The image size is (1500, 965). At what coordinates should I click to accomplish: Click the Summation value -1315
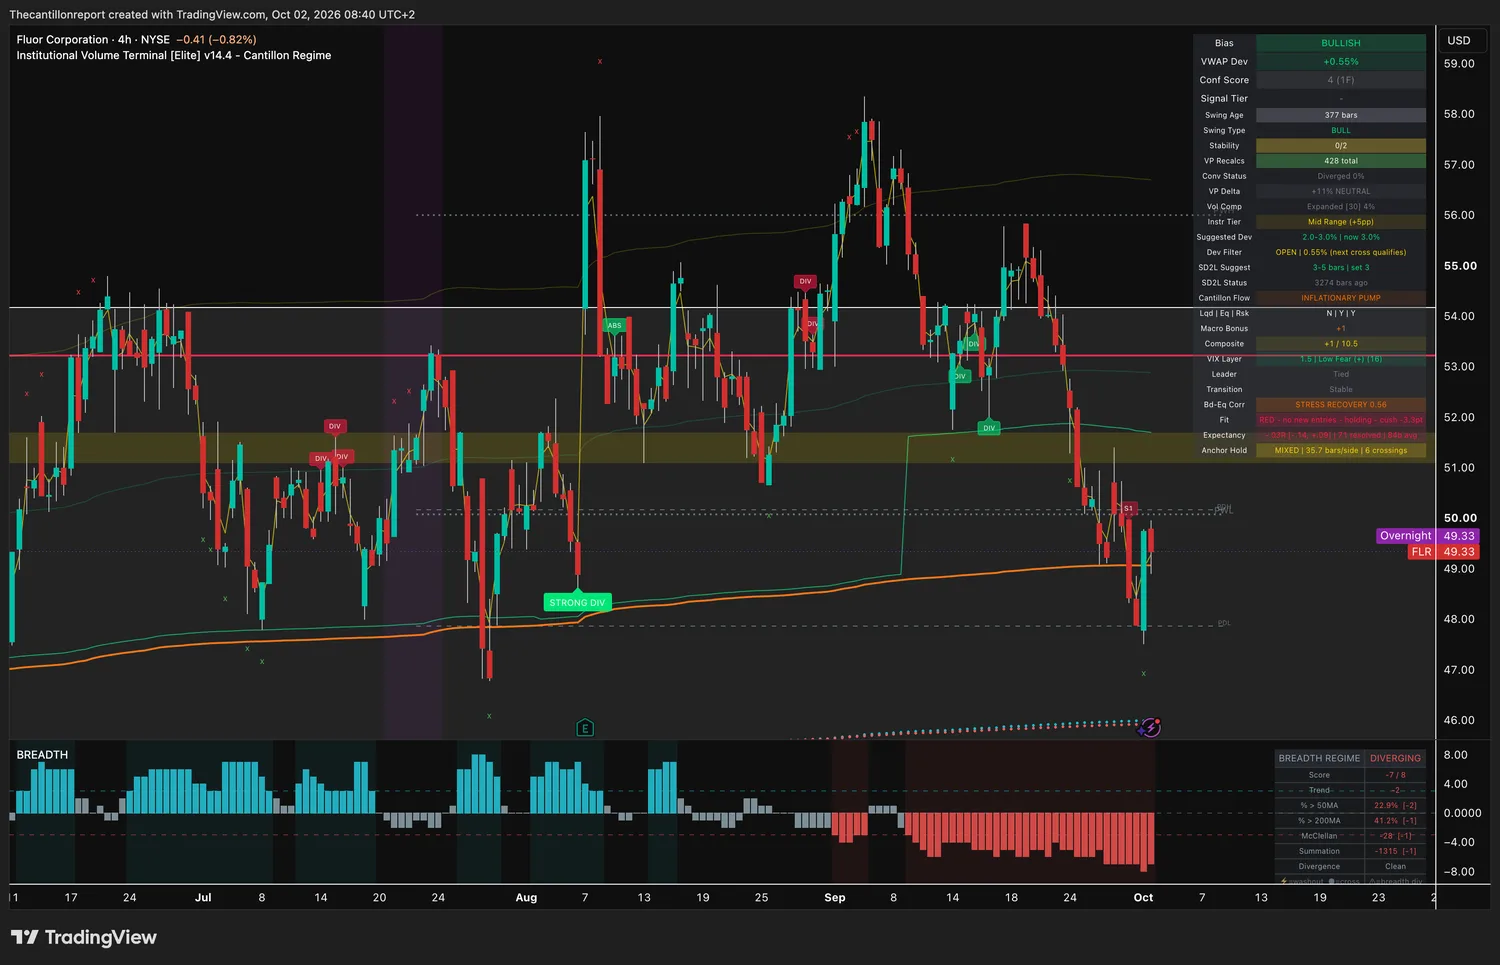[x=1395, y=851]
